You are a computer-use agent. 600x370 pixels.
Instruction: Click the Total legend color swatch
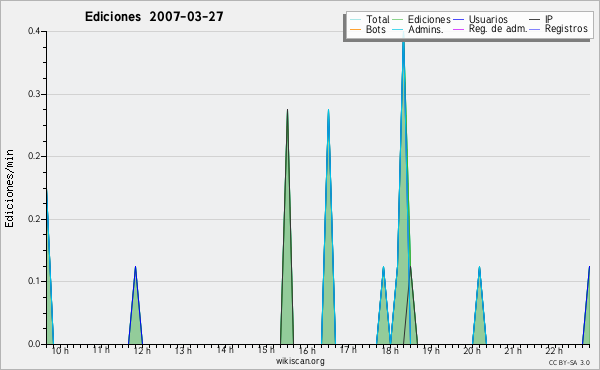pos(355,20)
